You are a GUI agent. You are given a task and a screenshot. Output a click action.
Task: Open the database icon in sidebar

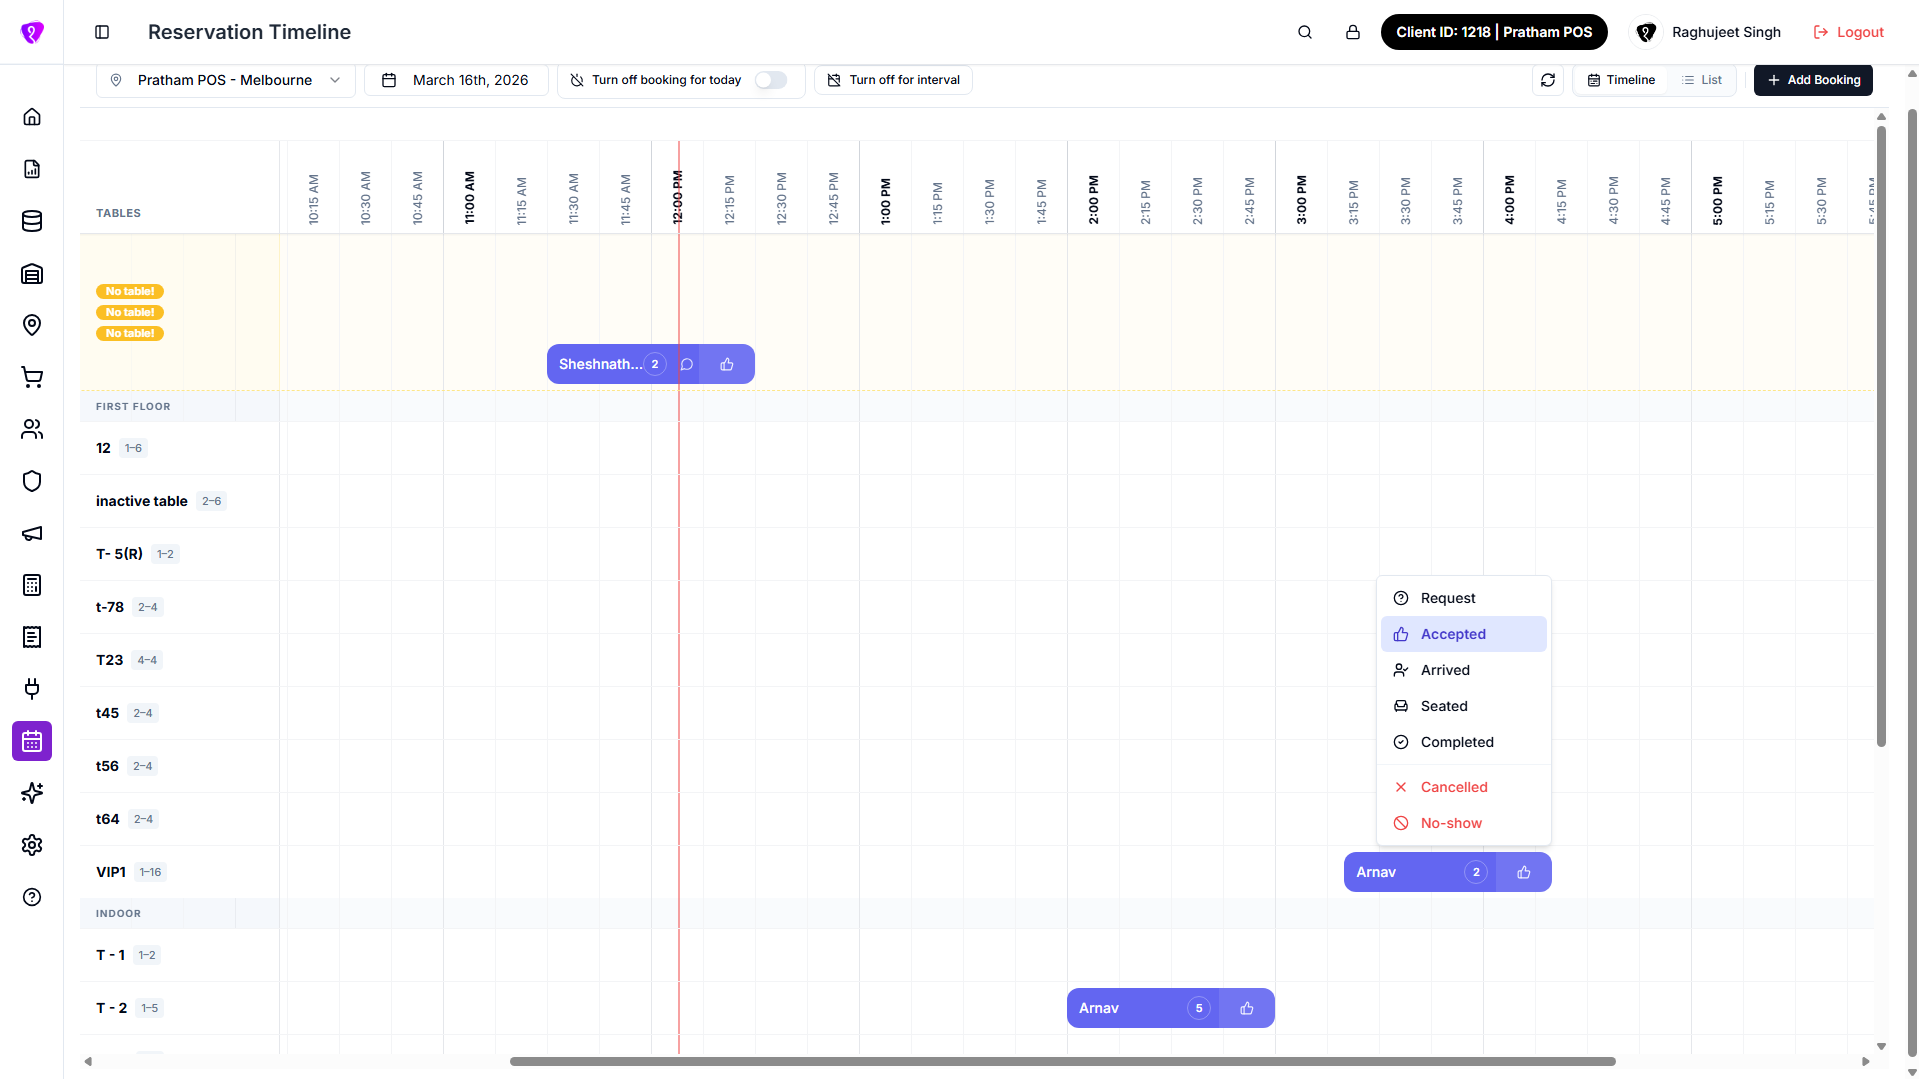32,221
